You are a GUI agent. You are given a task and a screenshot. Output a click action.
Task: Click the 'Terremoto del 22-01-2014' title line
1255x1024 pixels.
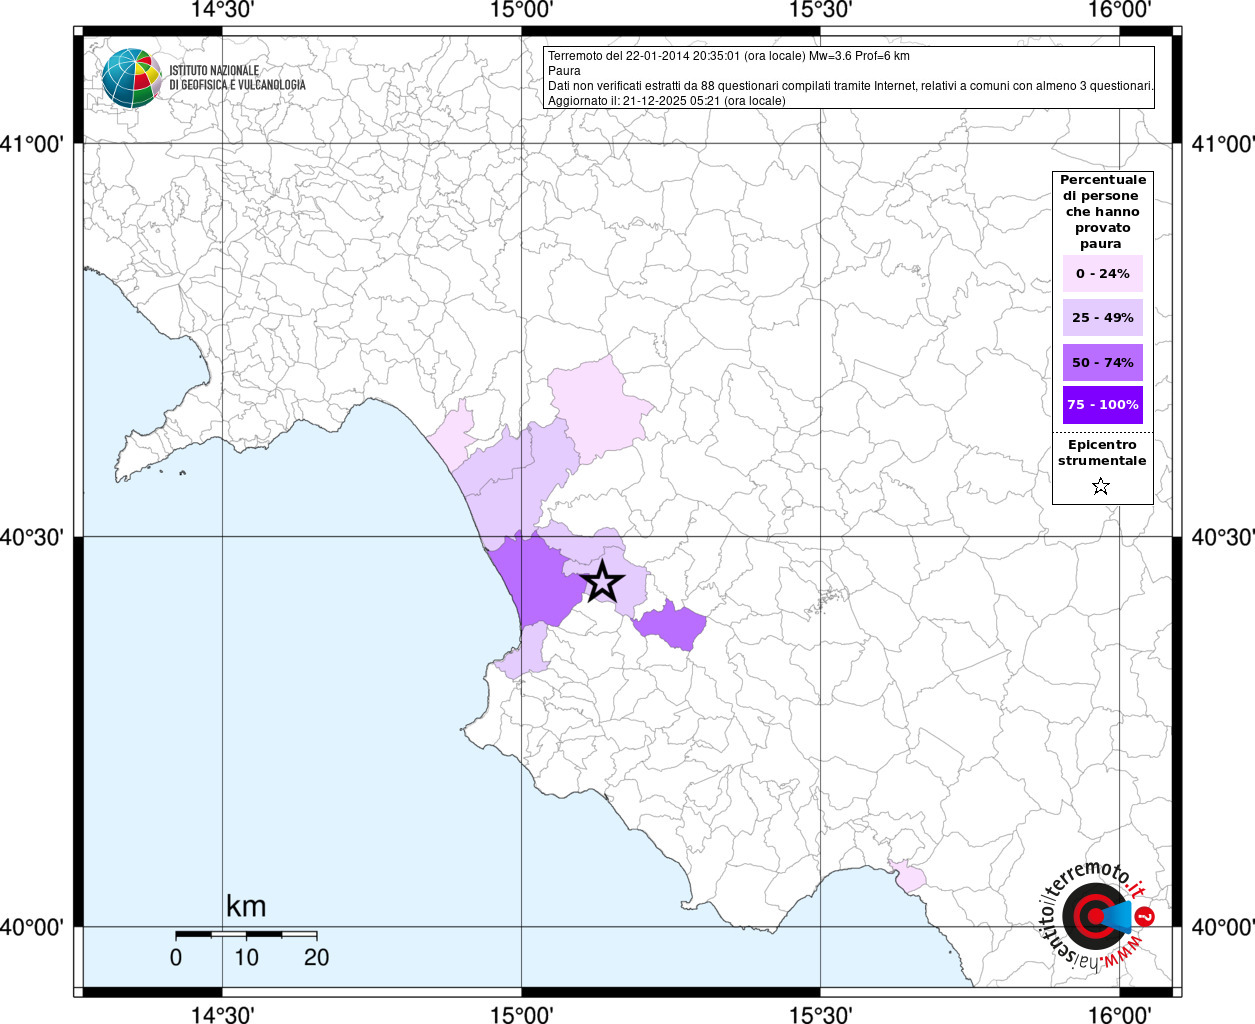coord(729,56)
